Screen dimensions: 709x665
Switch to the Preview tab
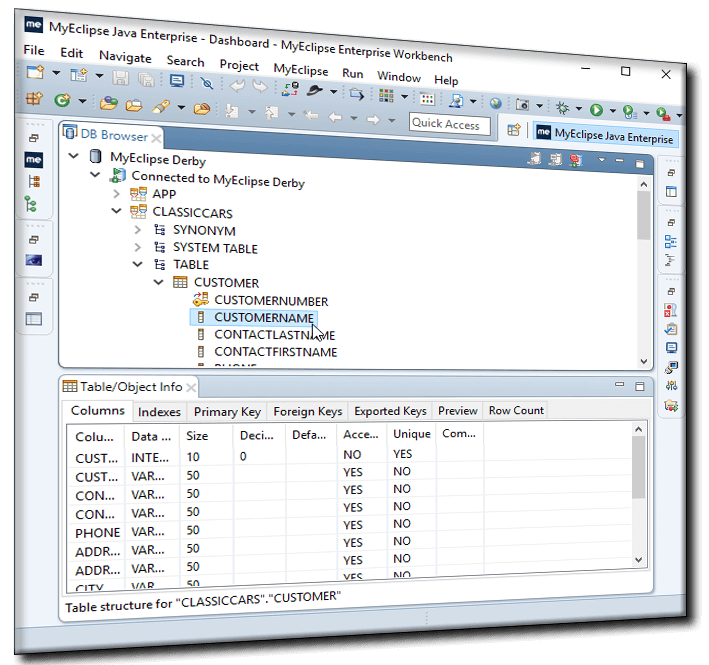pyautogui.click(x=458, y=410)
